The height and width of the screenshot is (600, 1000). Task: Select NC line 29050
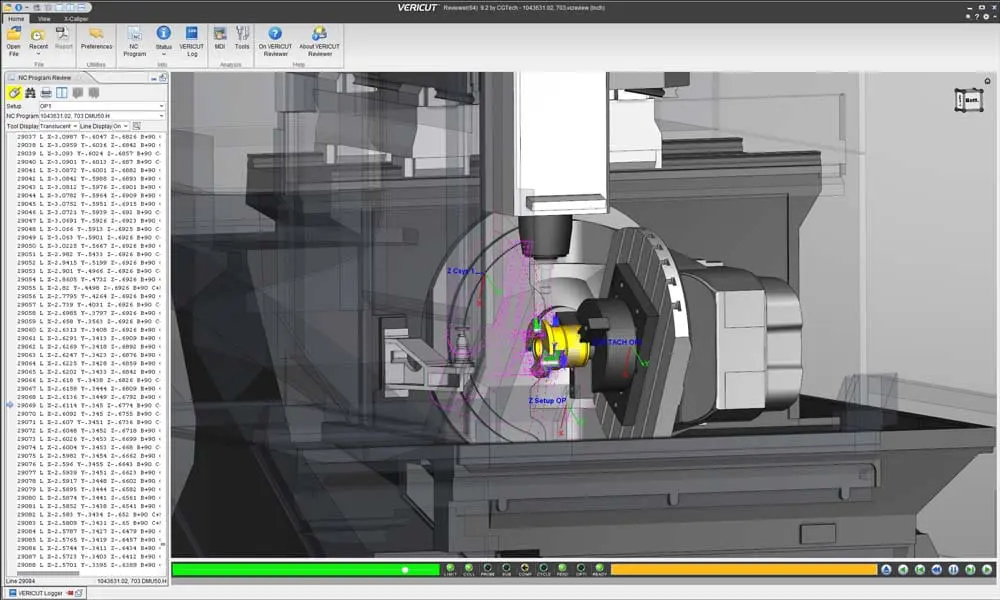pos(88,246)
